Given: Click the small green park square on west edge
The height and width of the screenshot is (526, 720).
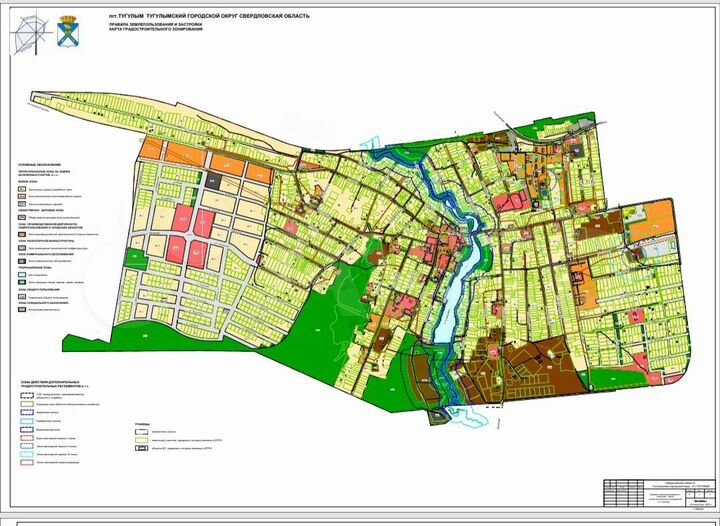Looking at the screenshot, I should point(136,259).
